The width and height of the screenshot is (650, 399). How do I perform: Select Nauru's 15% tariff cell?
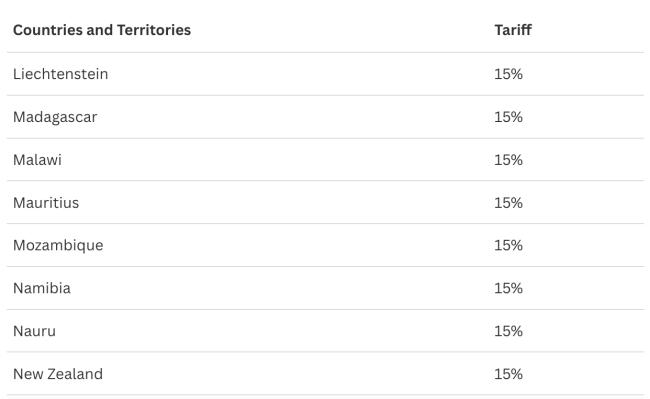(x=508, y=331)
